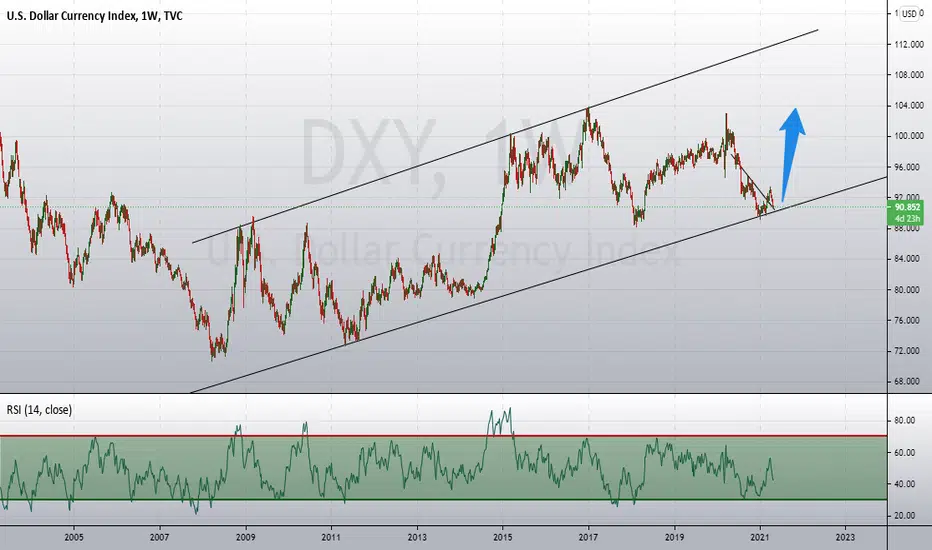Click 72.000 on the price axis
932x550 pixels.
909,351
